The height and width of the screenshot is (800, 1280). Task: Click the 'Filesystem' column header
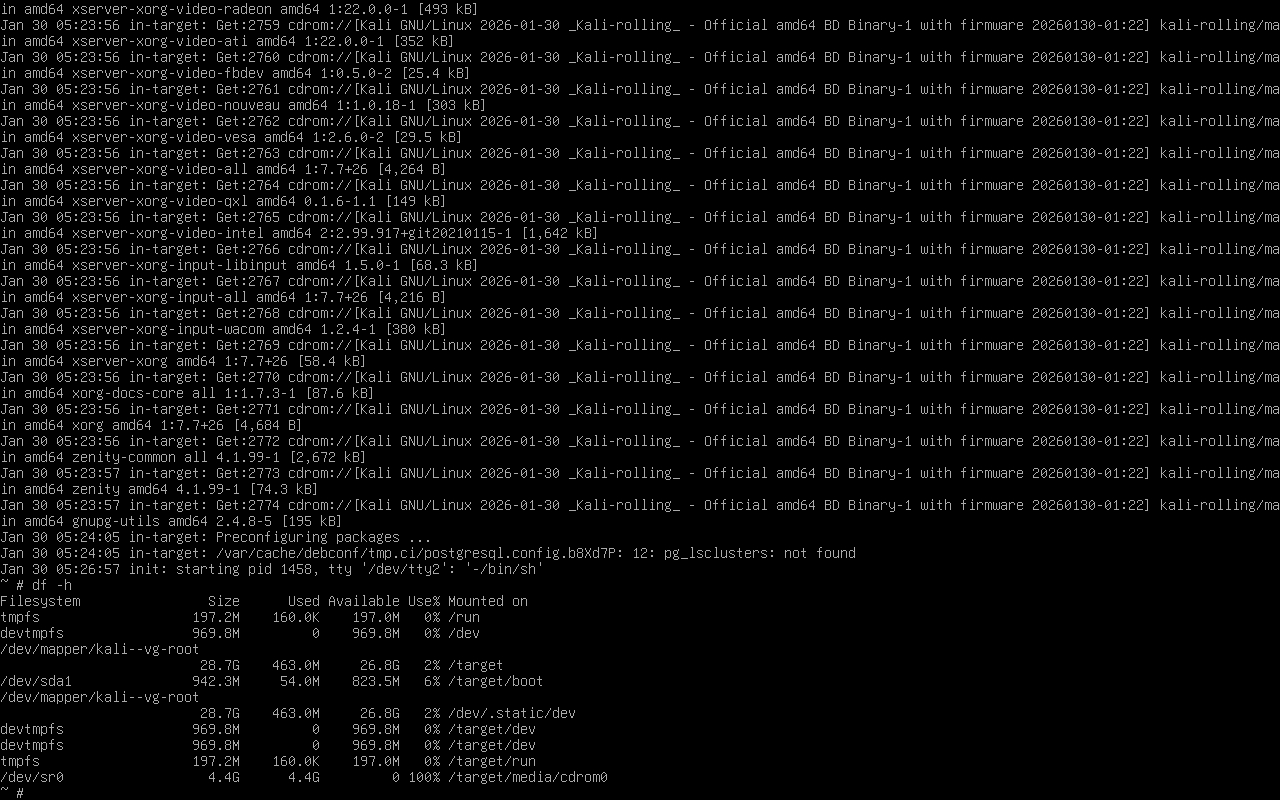pos(40,601)
